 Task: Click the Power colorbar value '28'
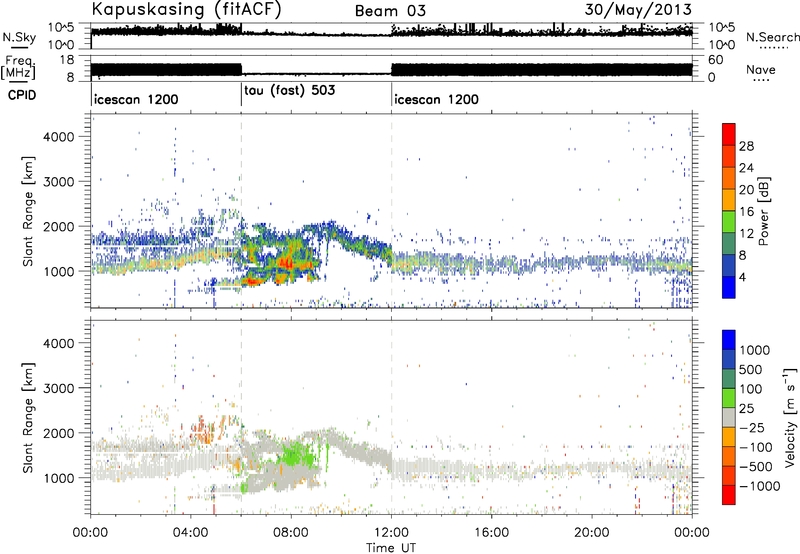[x=746, y=146]
